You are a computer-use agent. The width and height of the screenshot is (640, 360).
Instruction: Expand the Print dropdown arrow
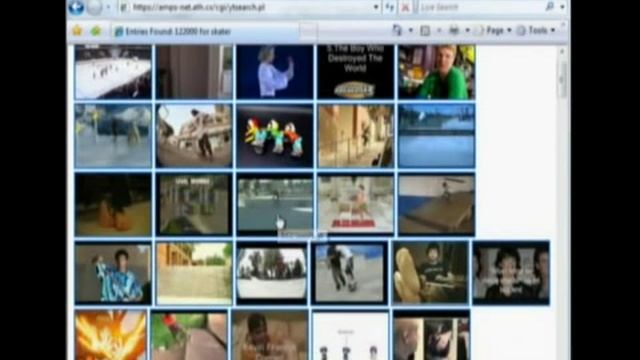click(x=467, y=31)
